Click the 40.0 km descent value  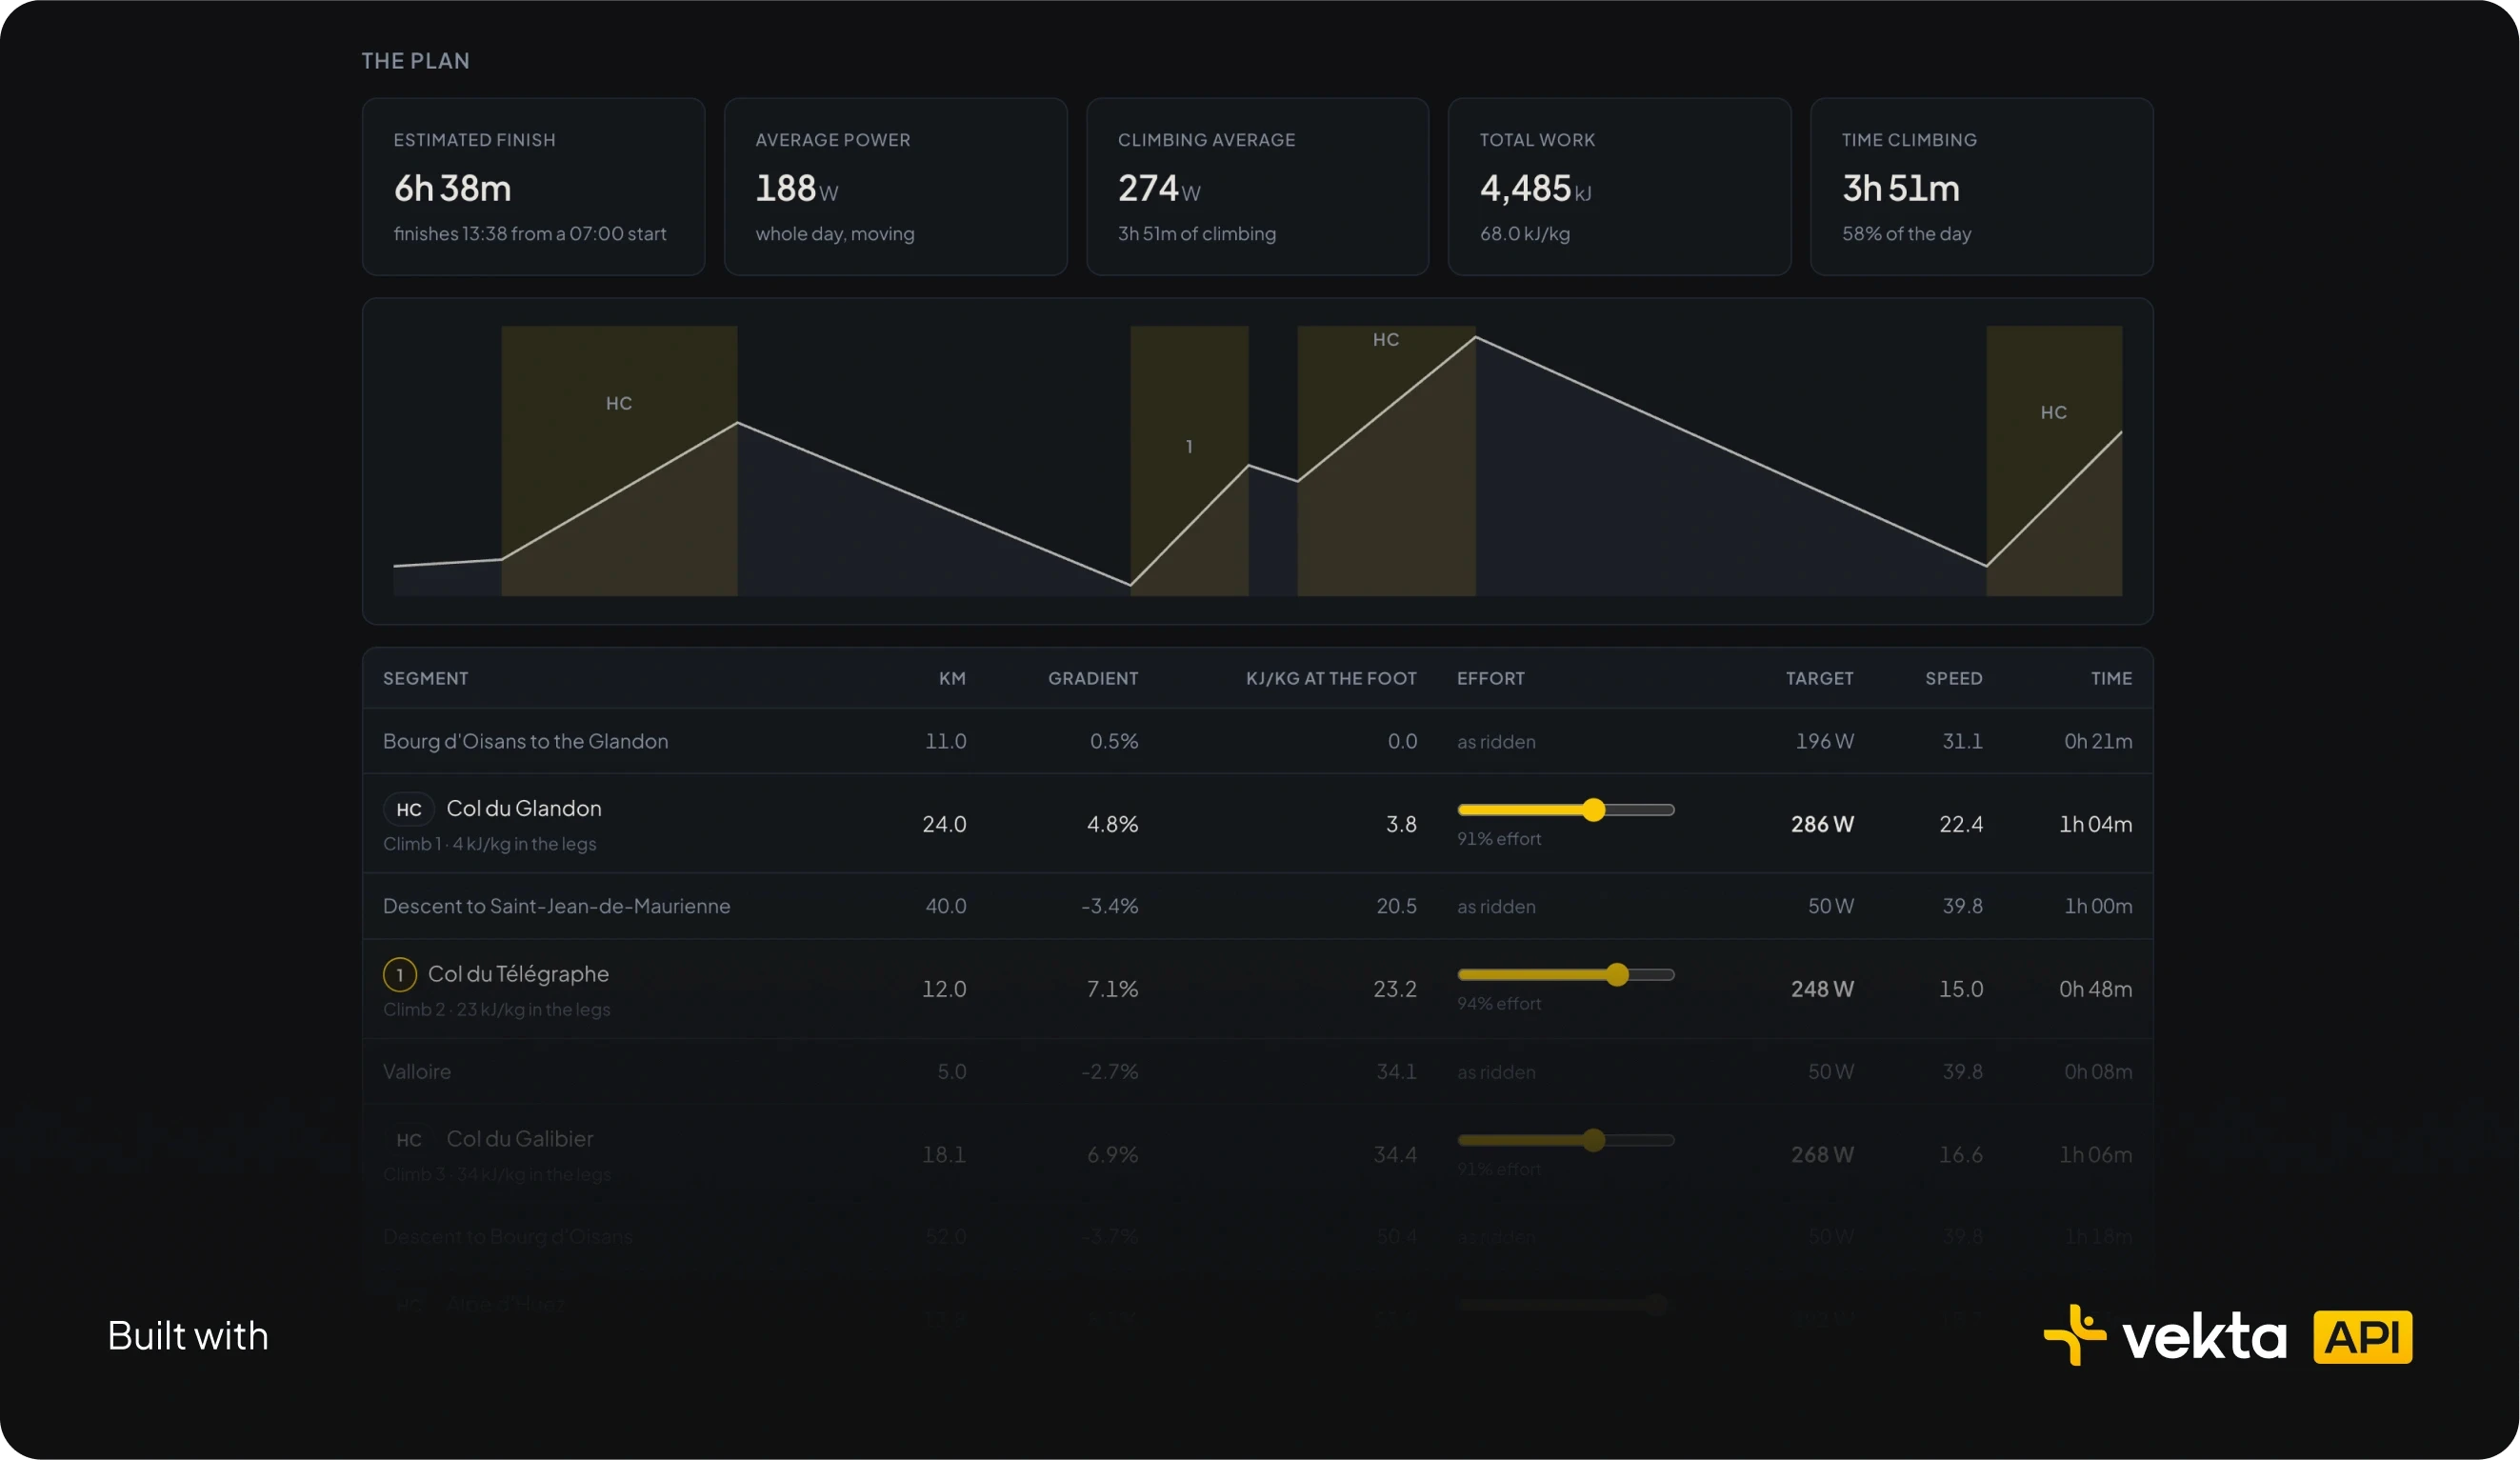[x=945, y=906]
